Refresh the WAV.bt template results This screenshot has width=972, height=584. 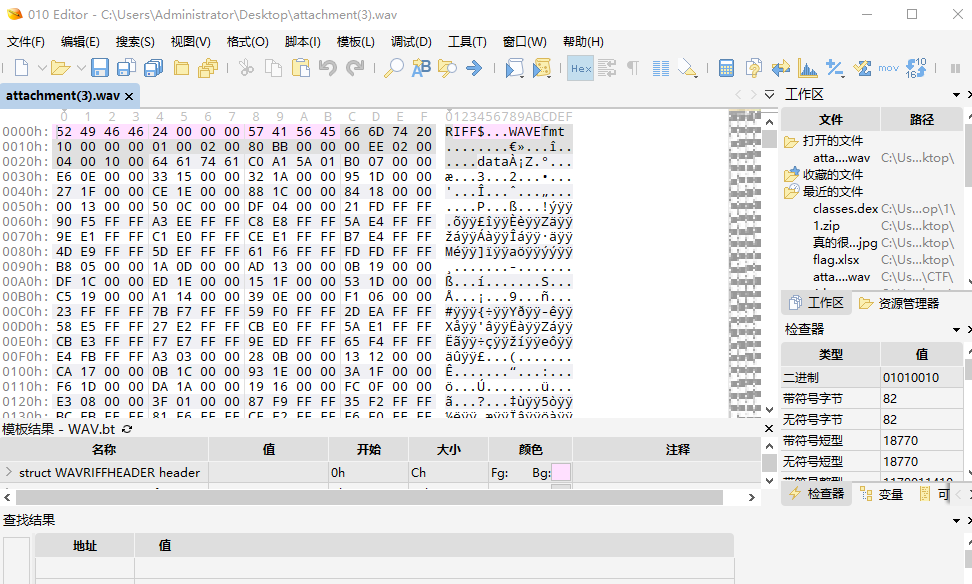(127, 427)
